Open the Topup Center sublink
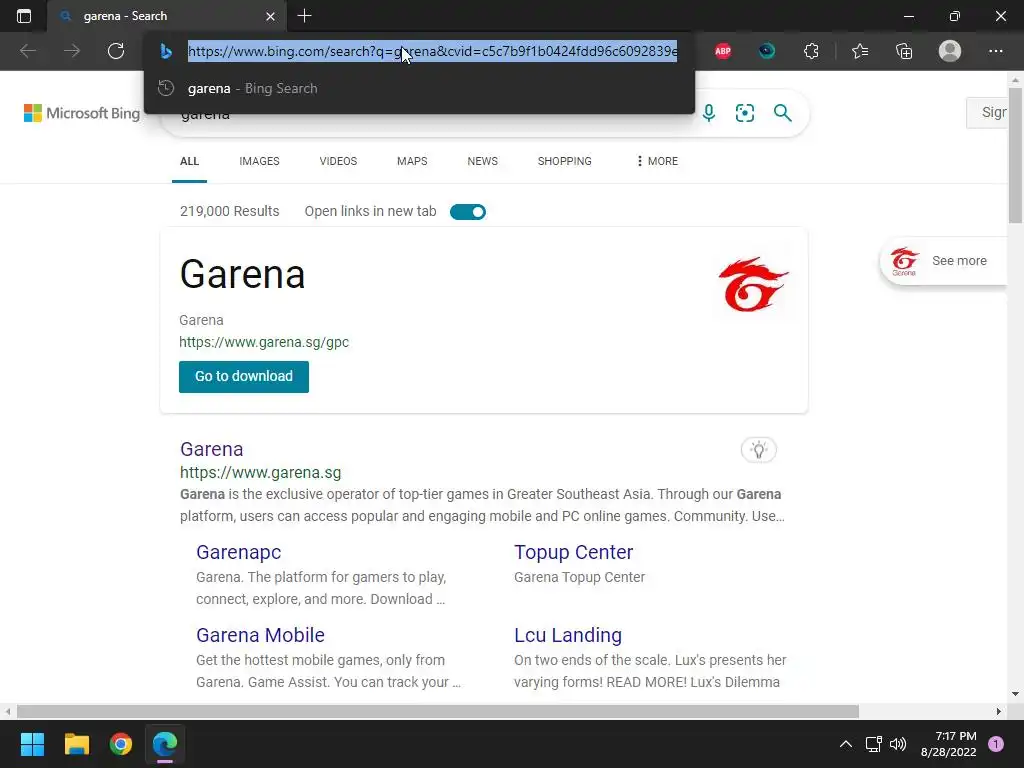This screenshot has width=1024, height=768. [x=573, y=552]
